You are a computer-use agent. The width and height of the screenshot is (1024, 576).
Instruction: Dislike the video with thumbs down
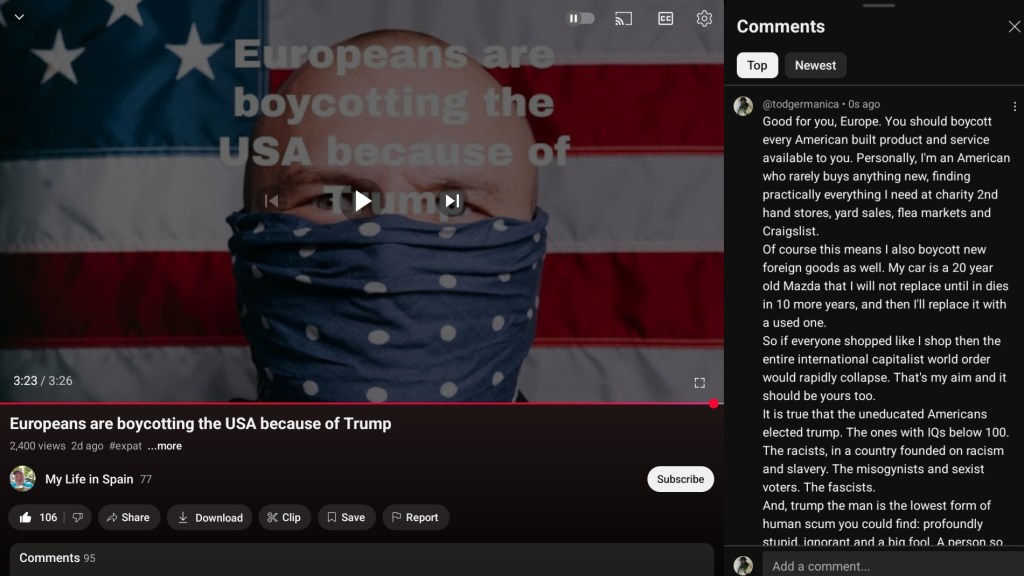point(76,517)
